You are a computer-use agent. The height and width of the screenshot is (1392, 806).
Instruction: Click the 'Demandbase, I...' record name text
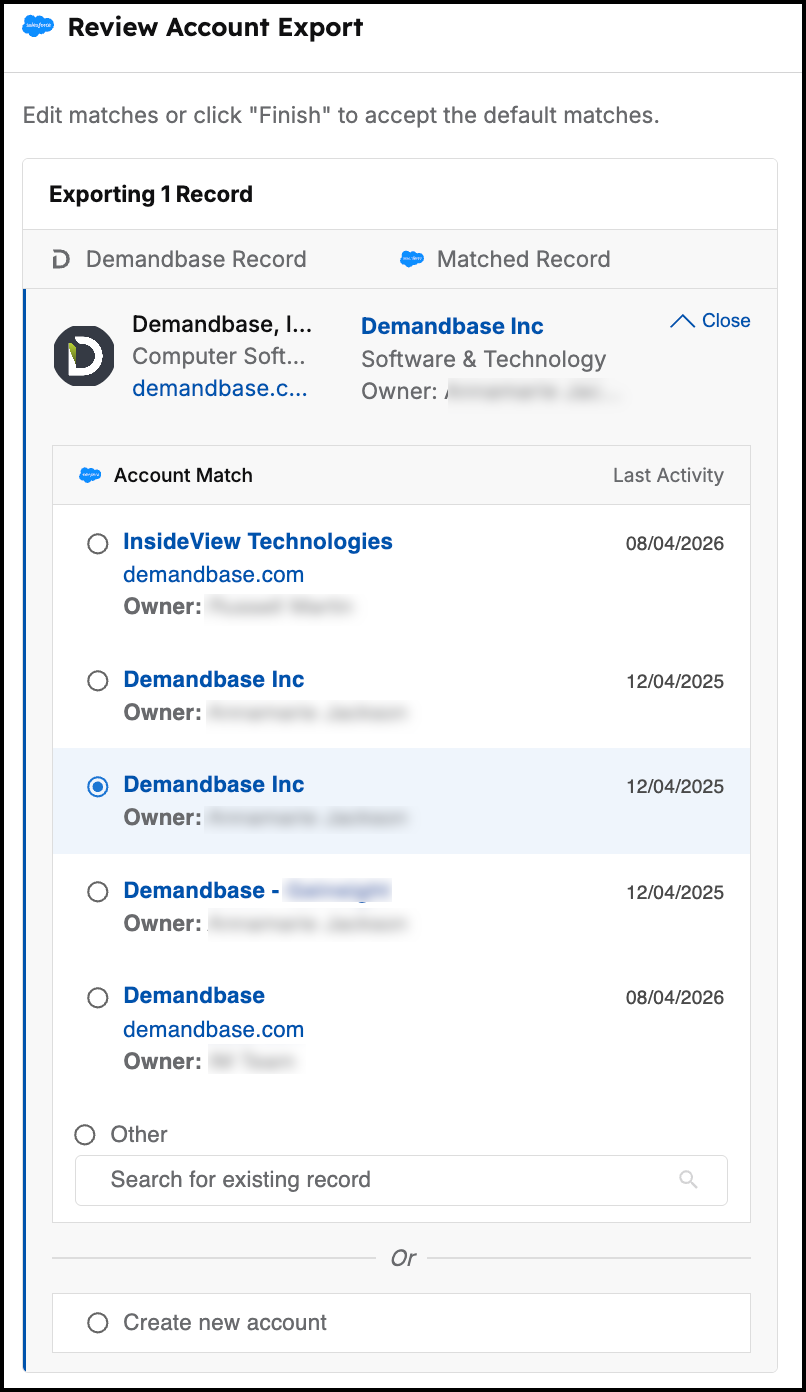222,324
